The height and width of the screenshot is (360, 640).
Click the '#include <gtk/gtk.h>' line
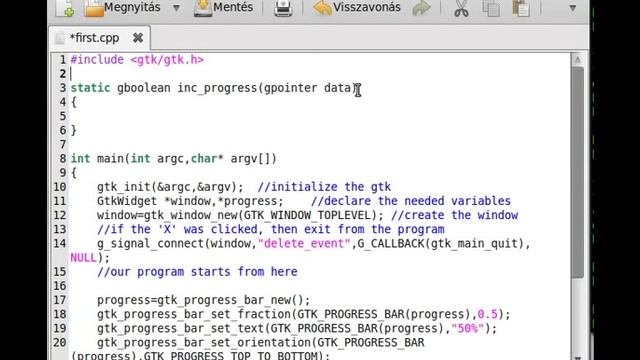(x=137, y=60)
